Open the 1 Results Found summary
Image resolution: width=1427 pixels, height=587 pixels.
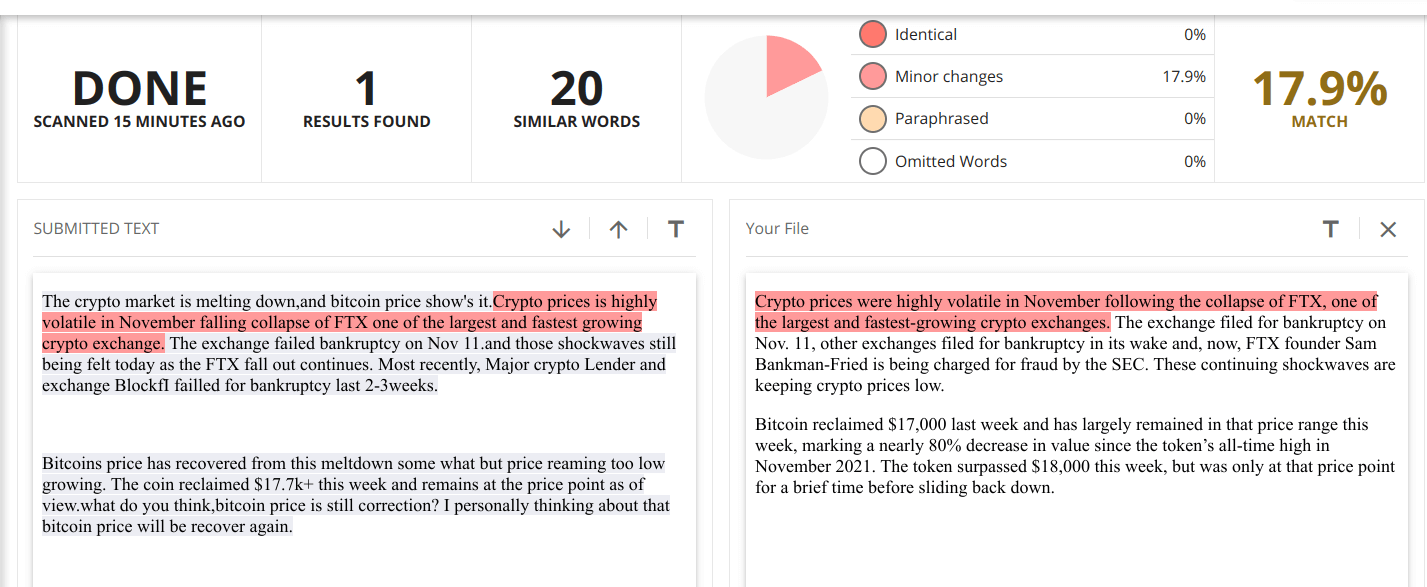click(x=367, y=99)
